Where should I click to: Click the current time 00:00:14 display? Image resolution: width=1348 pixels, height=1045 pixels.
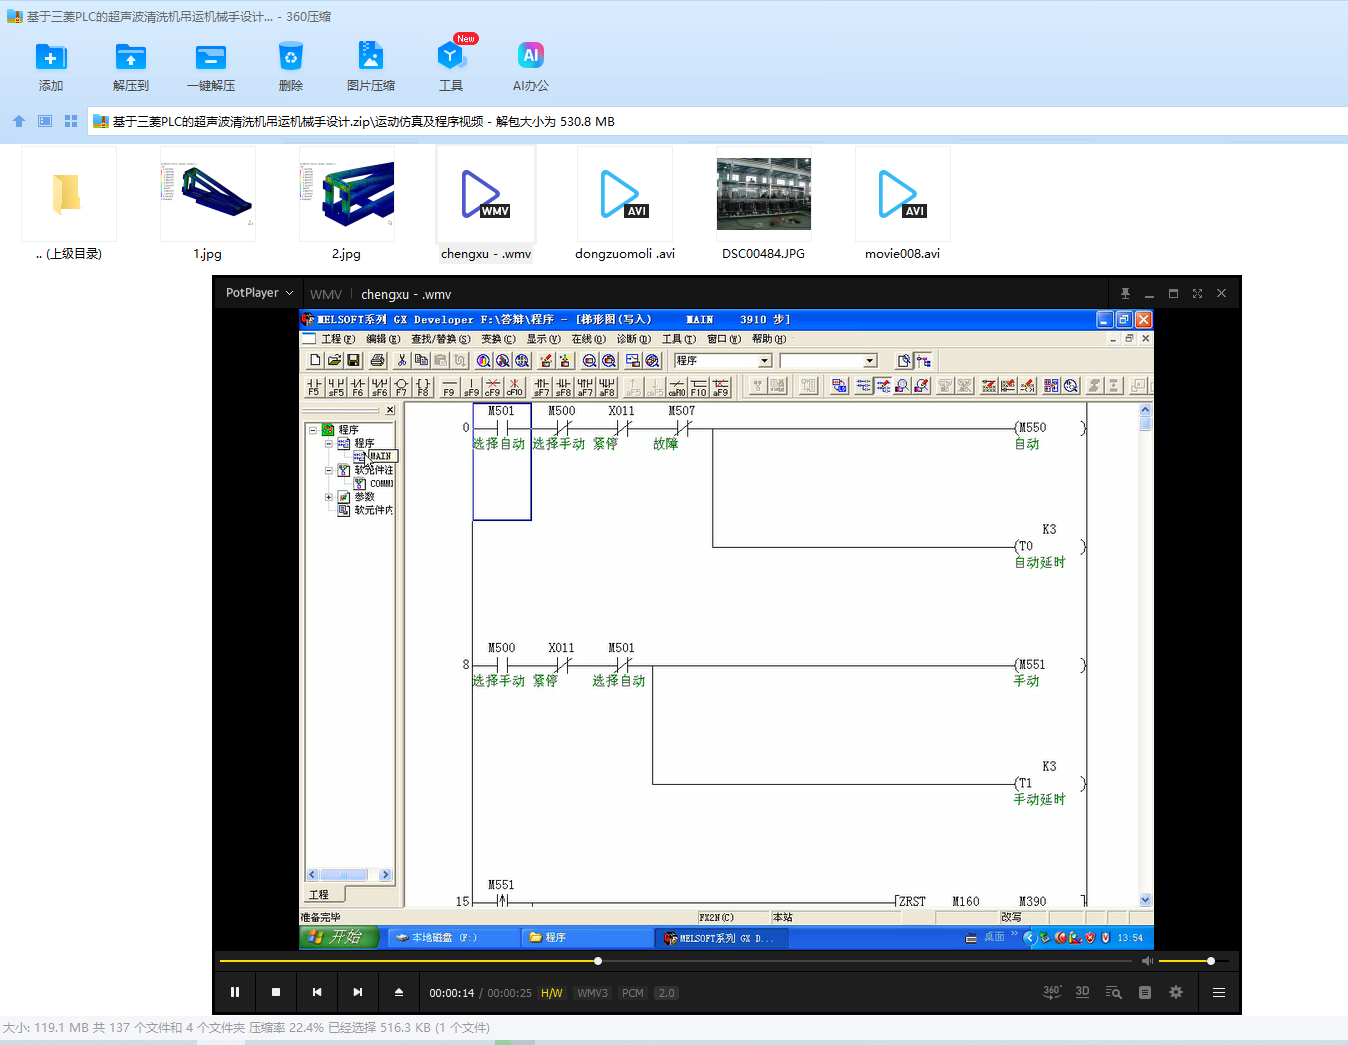click(x=452, y=993)
